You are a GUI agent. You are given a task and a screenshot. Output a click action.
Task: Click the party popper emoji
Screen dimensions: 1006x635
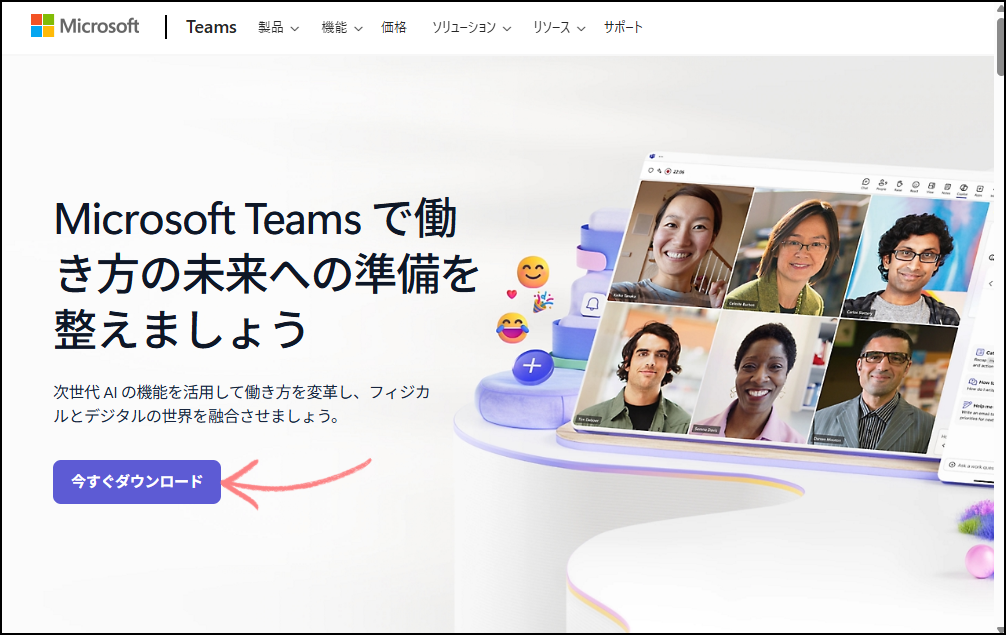pyautogui.click(x=543, y=301)
